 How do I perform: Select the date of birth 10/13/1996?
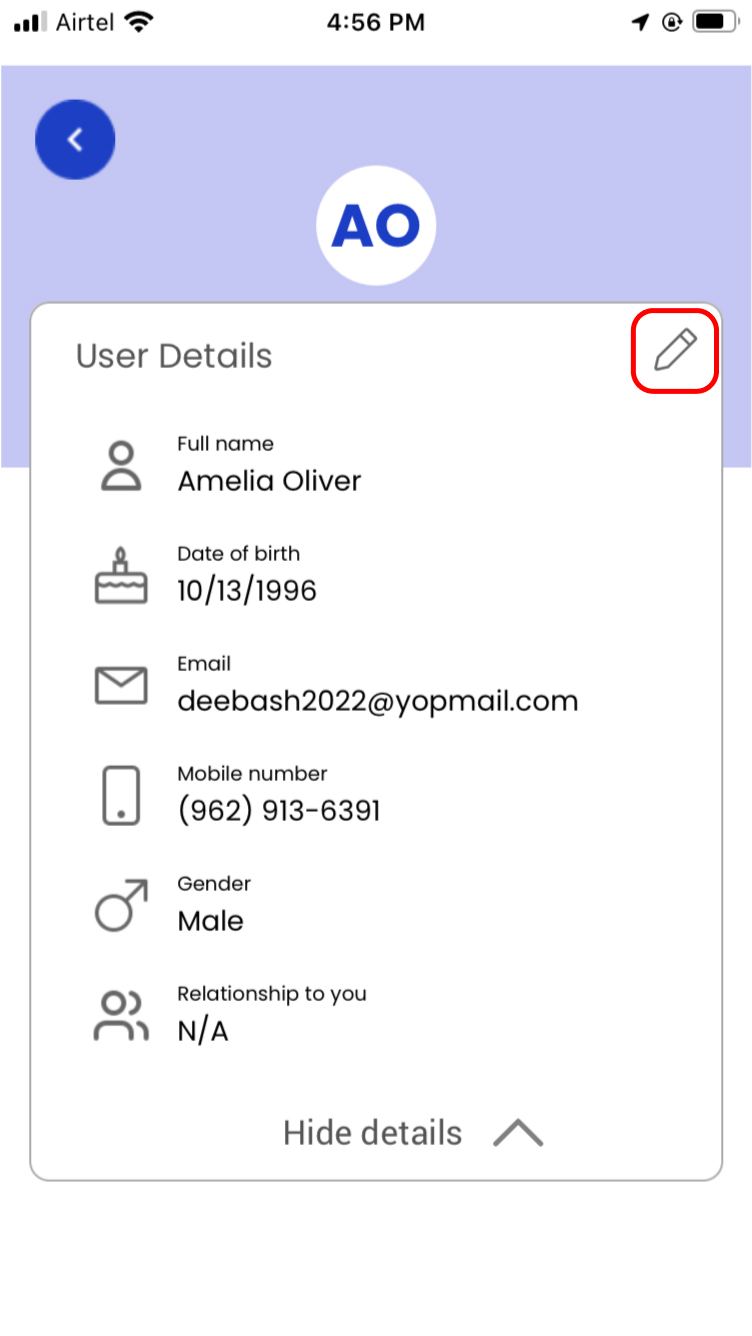coord(247,591)
